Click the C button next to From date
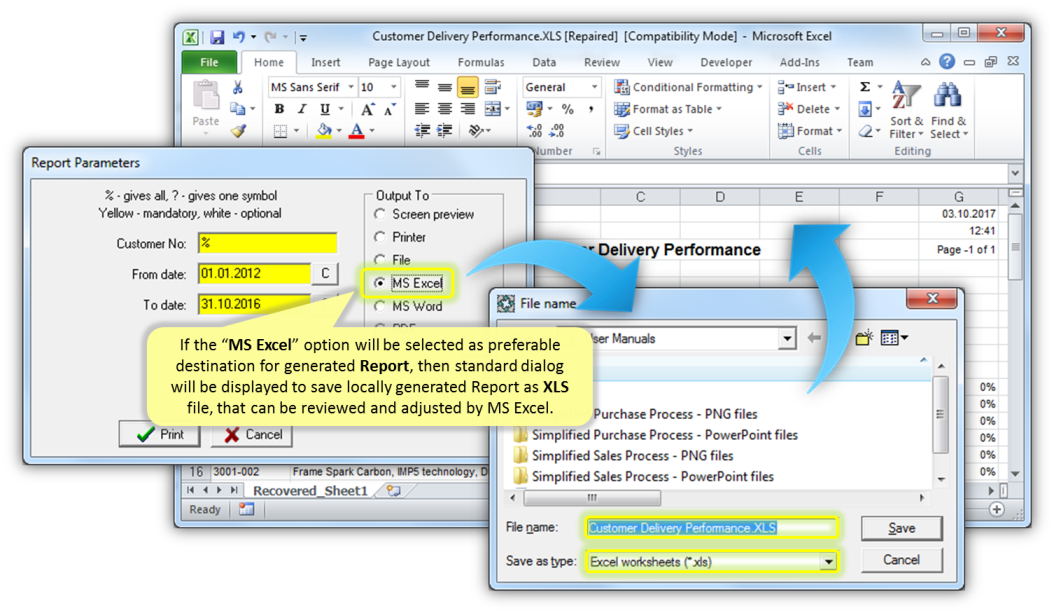Screen dimensions: 1054x613 325,274
